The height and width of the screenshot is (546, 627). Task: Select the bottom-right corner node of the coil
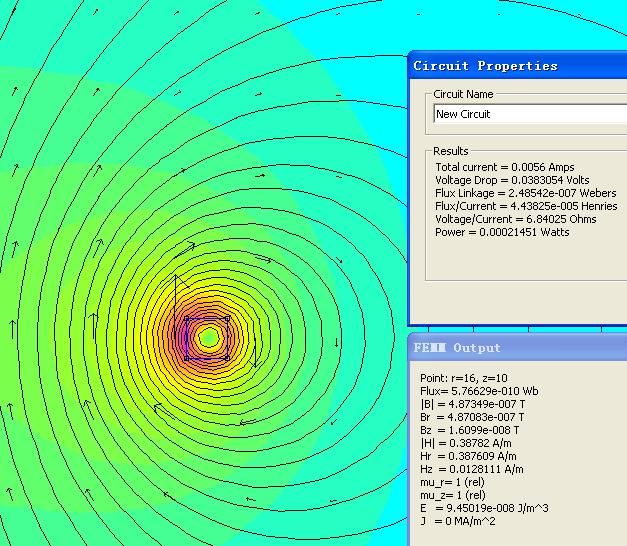(228, 358)
